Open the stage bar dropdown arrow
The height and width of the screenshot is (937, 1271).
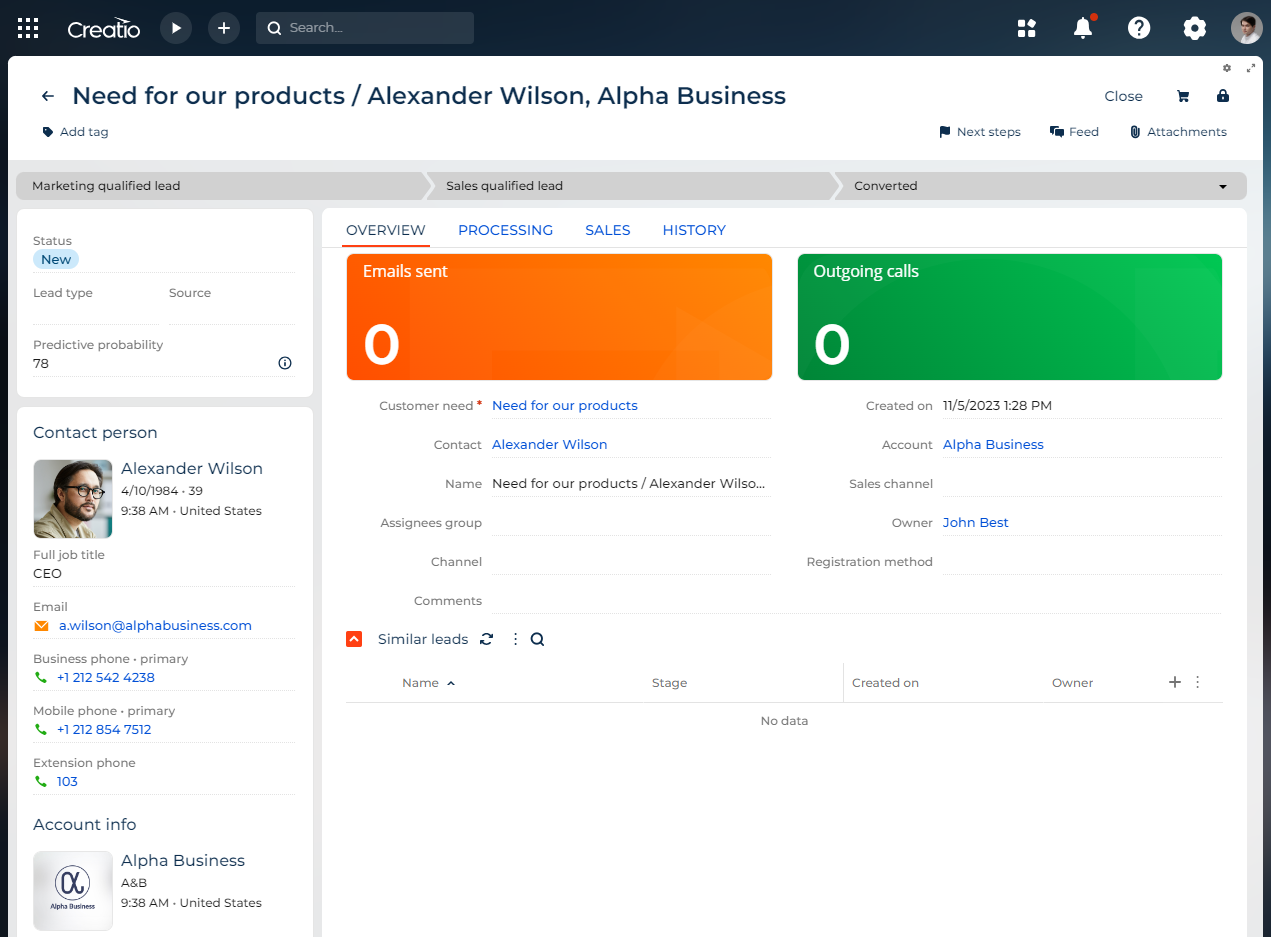(x=1223, y=187)
